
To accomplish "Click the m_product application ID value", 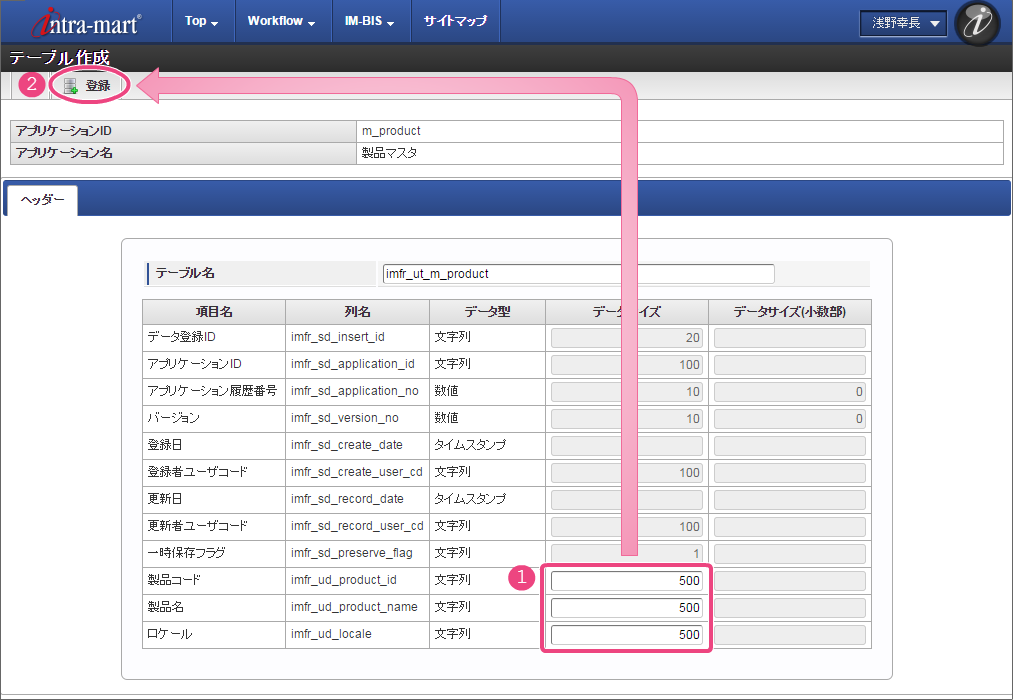I will click(391, 131).
